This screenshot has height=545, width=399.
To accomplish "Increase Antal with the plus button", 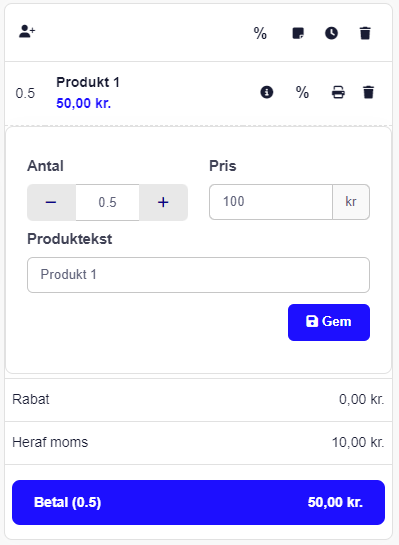I will (x=163, y=202).
